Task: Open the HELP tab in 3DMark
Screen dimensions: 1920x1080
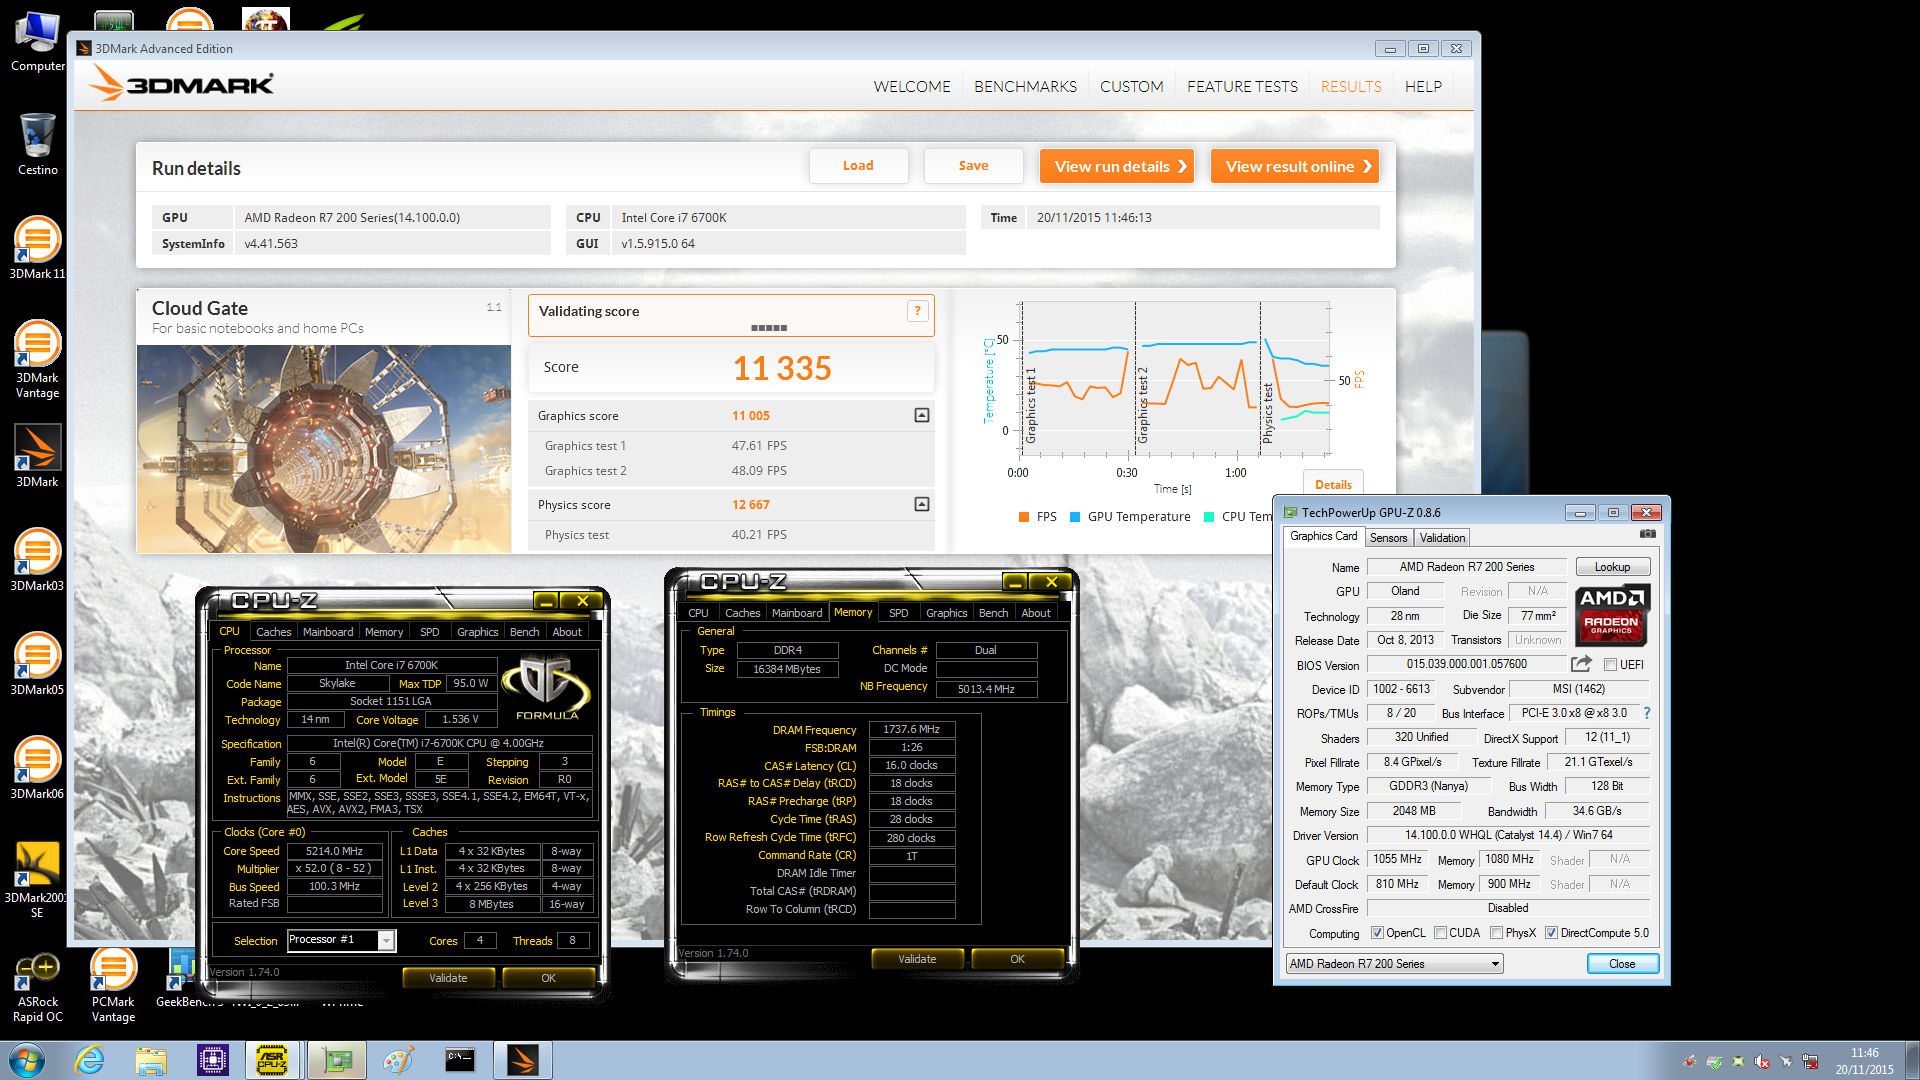Action: click(x=1423, y=87)
